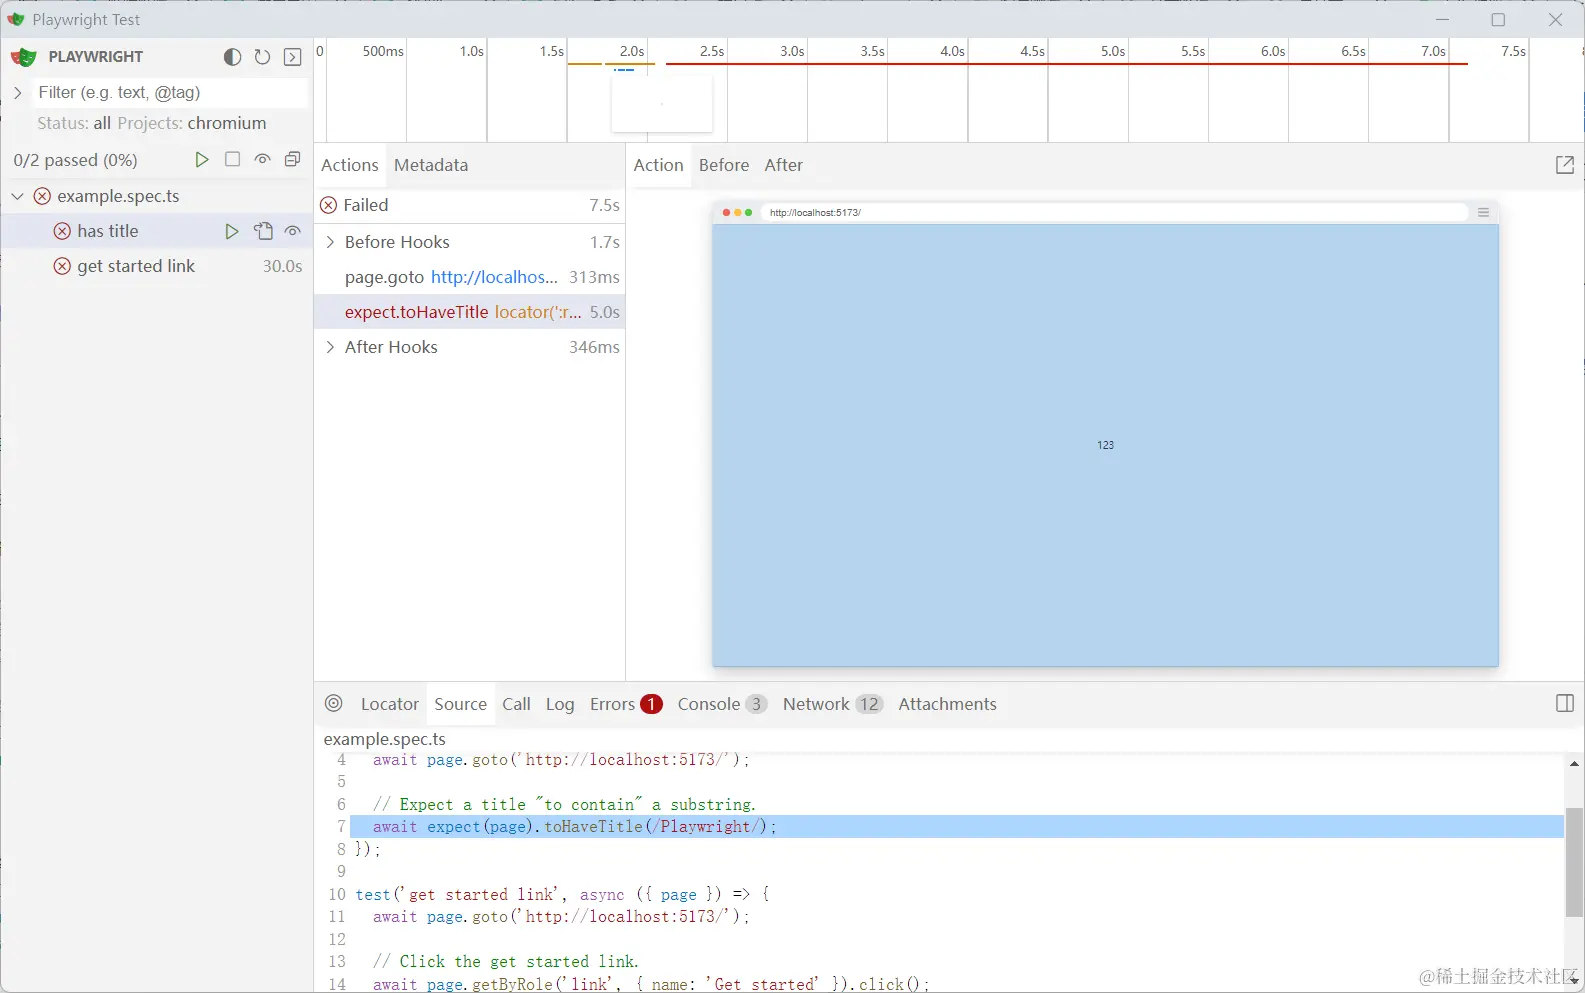Select the Action snapshot tab
Image resolution: width=1585 pixels, height=993 pixels.
point(658,165)
